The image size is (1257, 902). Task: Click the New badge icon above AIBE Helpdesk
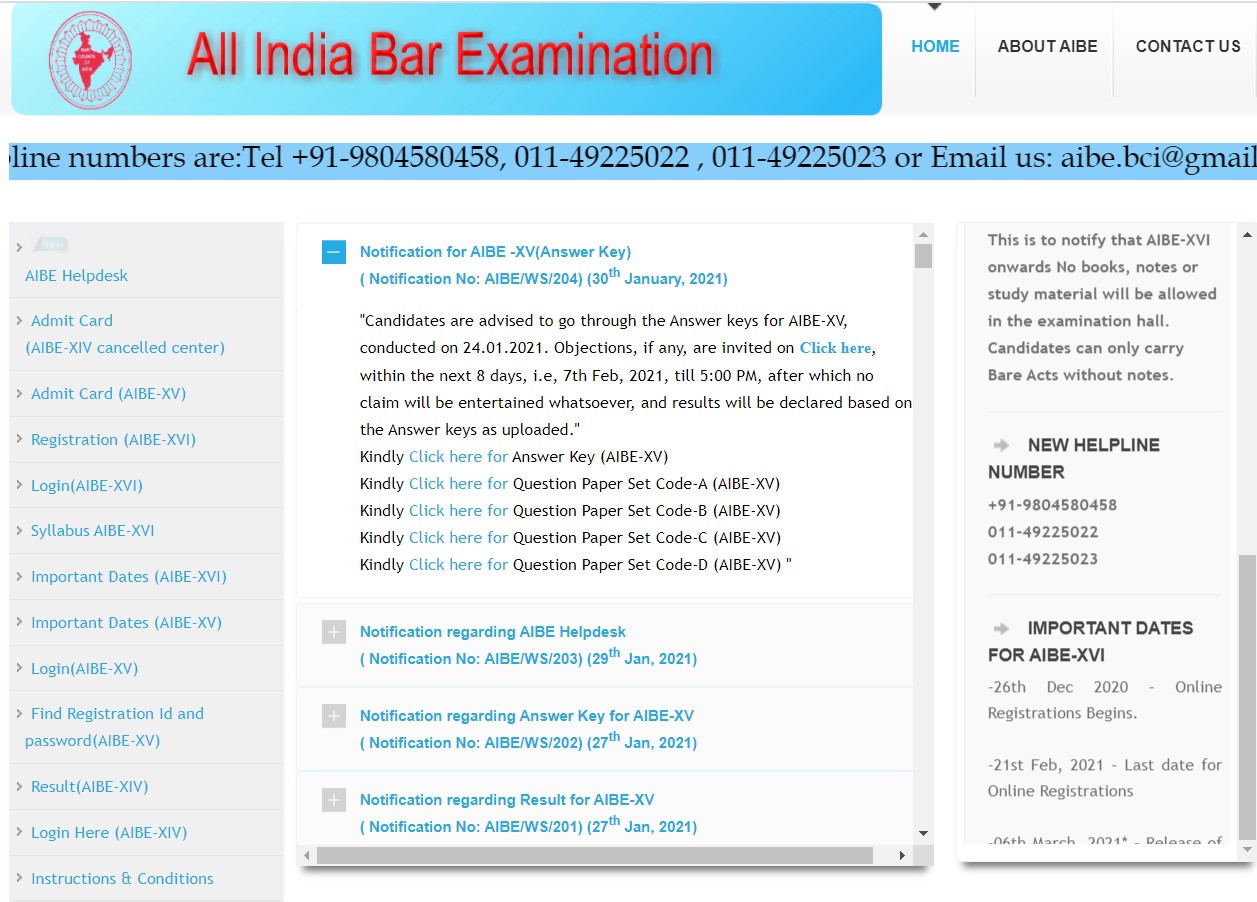click(50, 245)
